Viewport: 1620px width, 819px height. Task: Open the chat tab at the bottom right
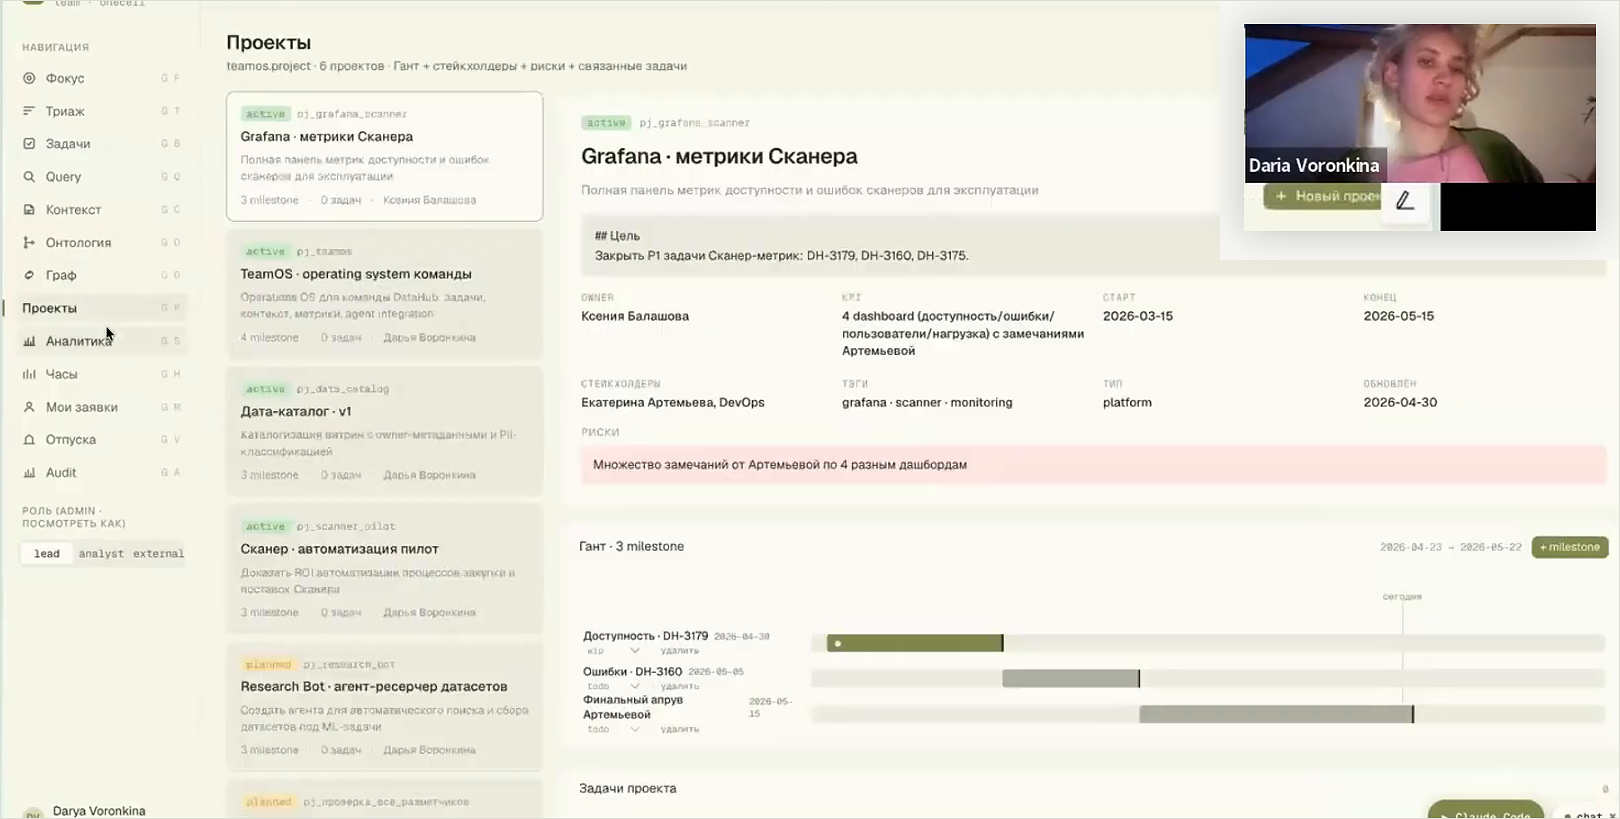(x=1588, y=813)
